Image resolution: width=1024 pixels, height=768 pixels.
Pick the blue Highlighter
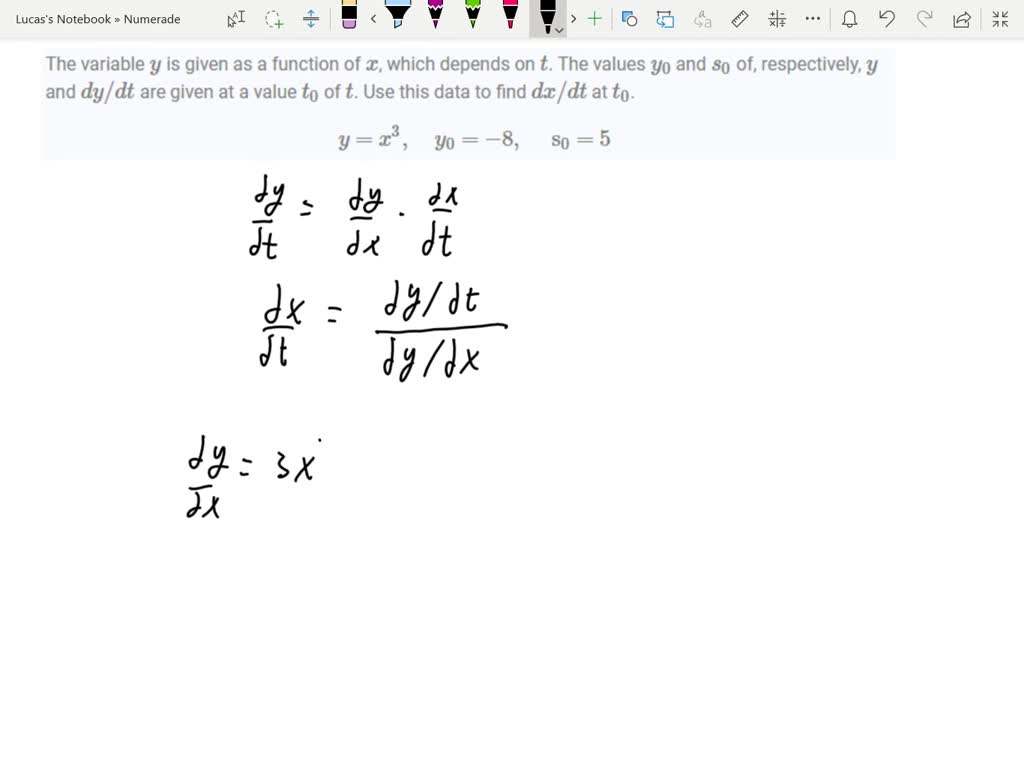(x=397, y=18)
